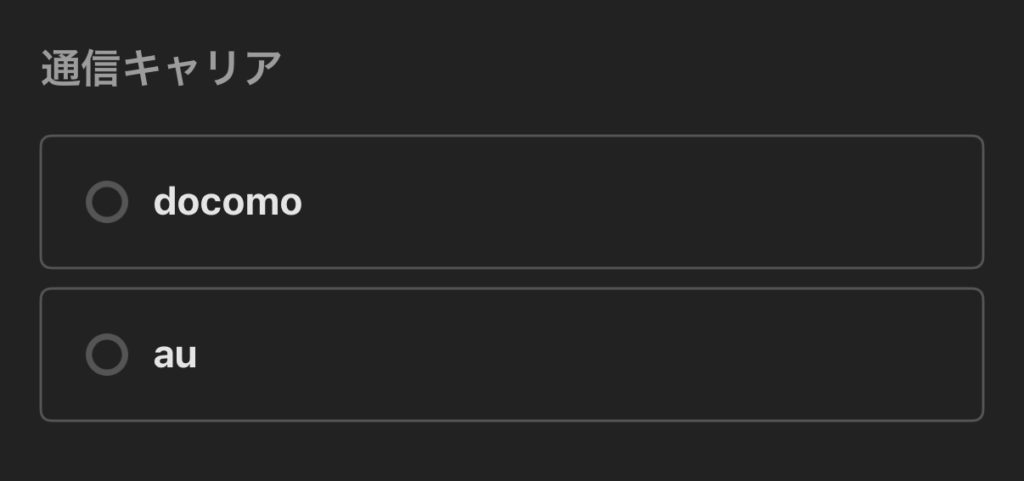
Task: Click the docomo label text
Action: coord(227,202)
